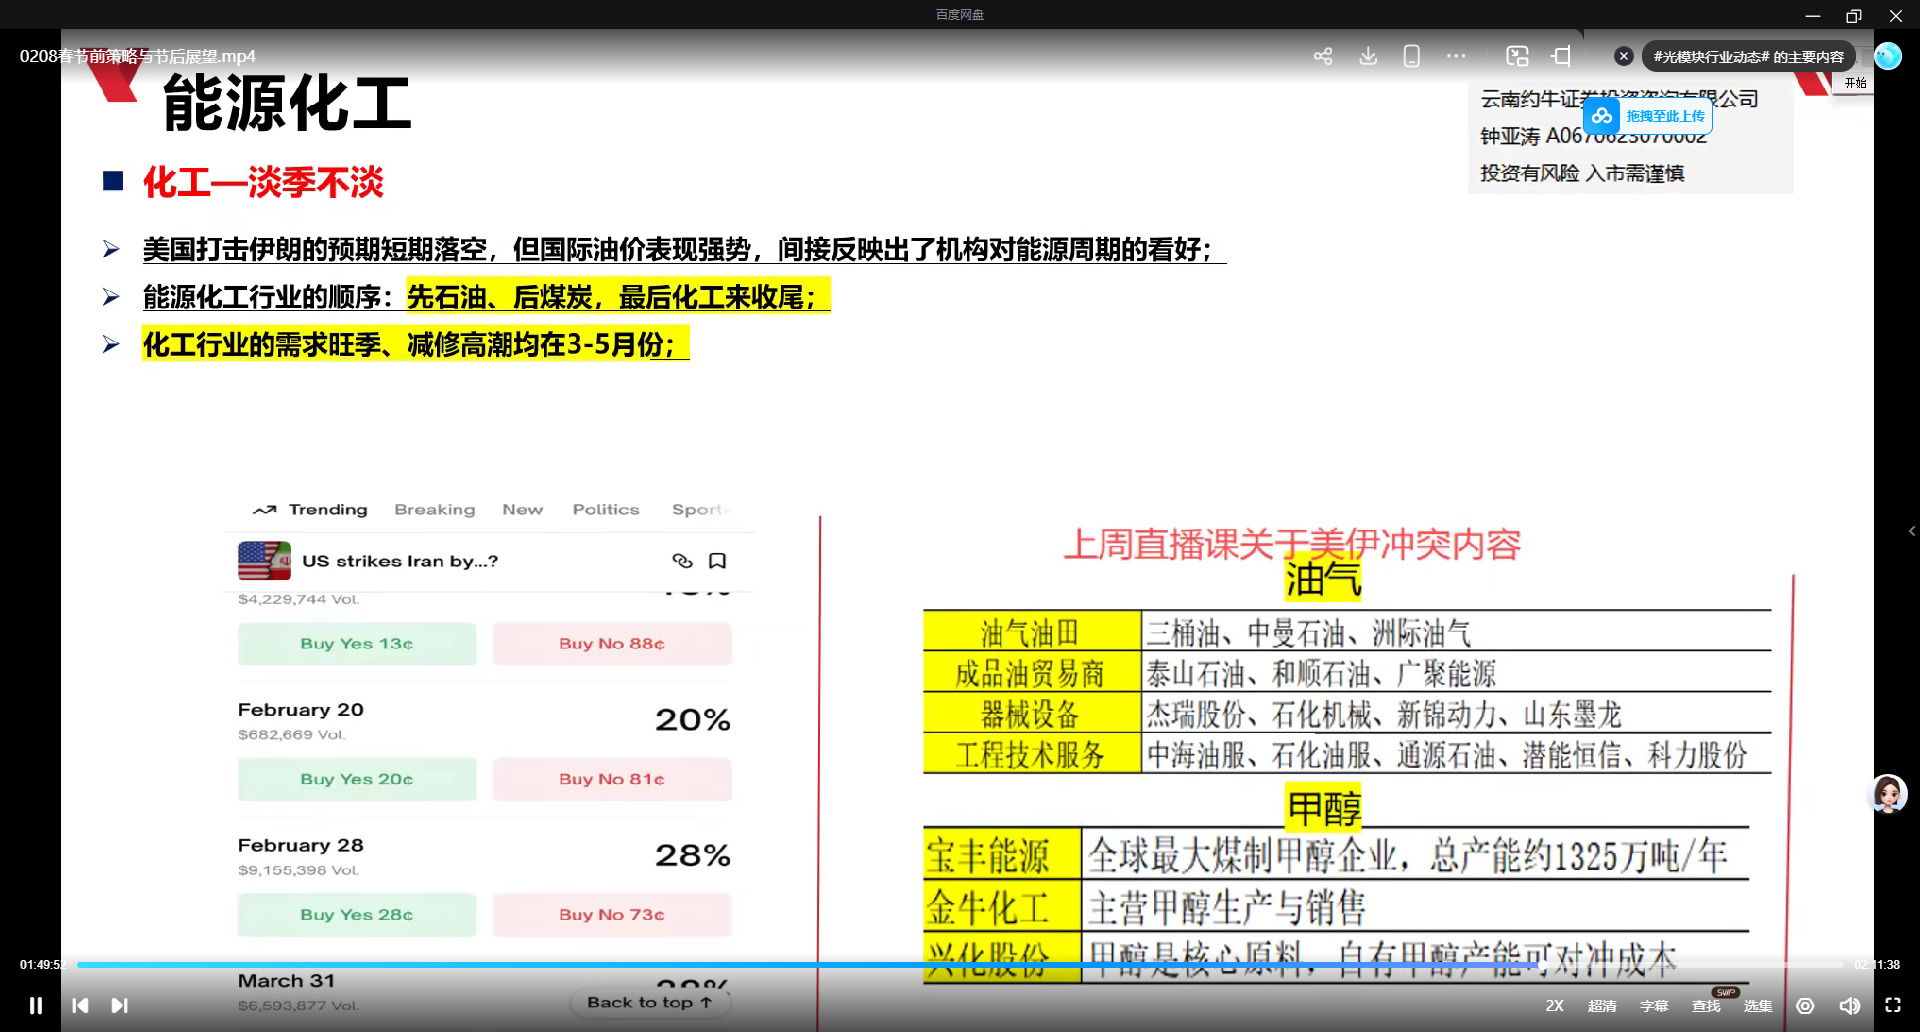Viewport: 1920px width, 1032px height.
Task: Open the girl avatar assistant on the right
Action: [1888, 795]
